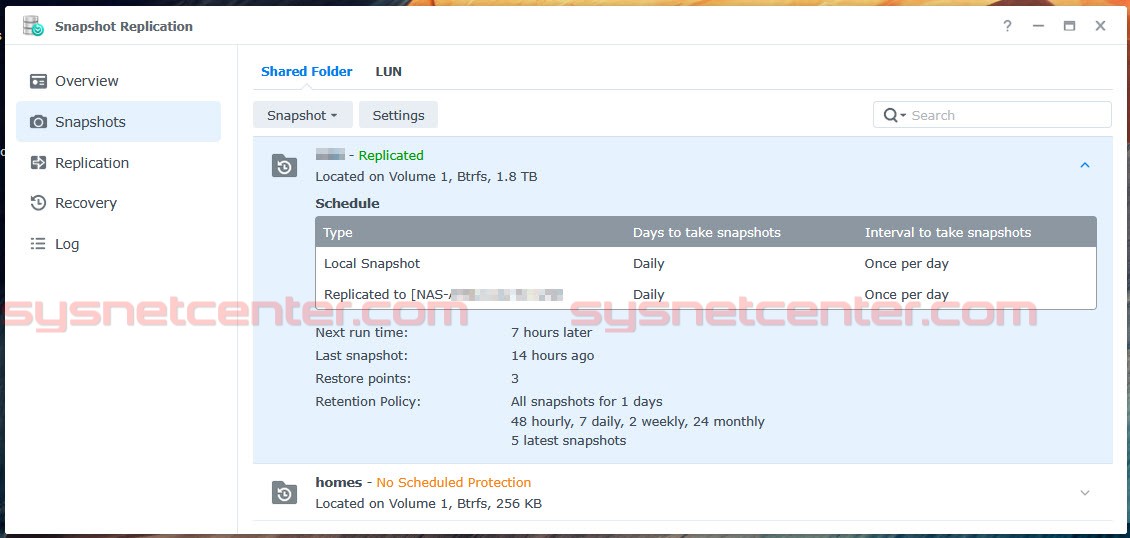Image resolution: width=1130 pixels, height=538 pixels.
Task: Close the Snapshot Replication window
Action: (x=1100, y=26)
